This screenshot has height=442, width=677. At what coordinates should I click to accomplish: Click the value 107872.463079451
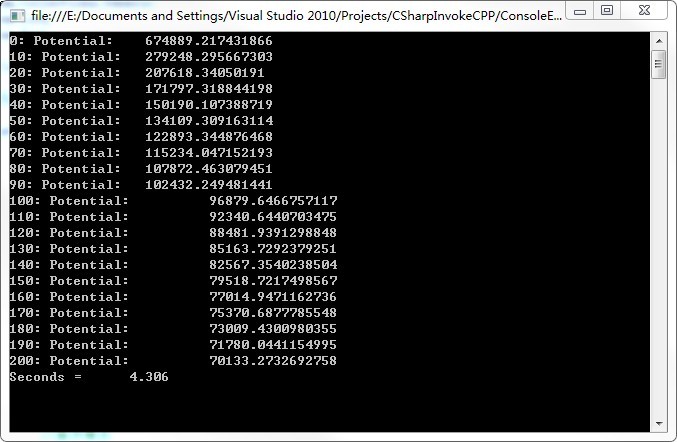[209, 168]
